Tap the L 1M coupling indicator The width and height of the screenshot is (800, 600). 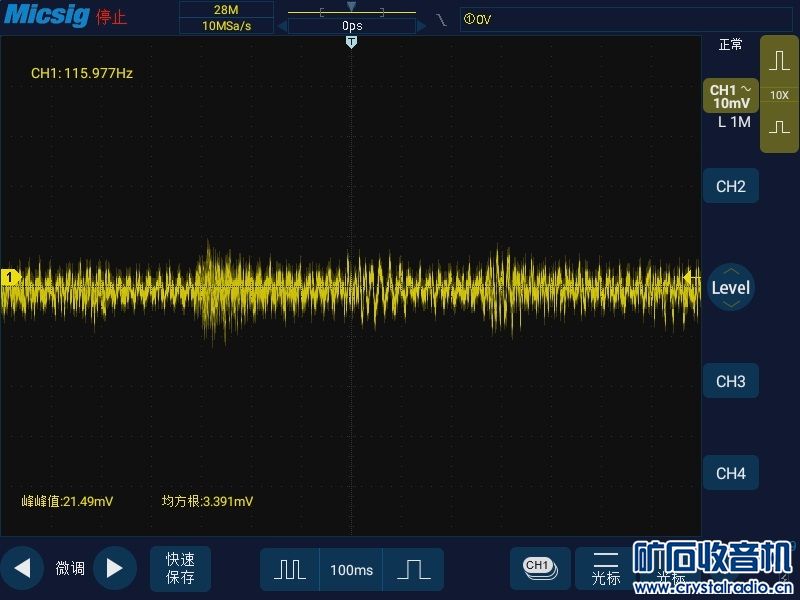[734, 122]
